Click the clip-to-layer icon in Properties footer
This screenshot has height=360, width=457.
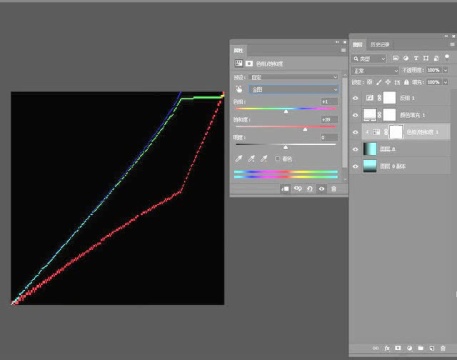pos(285,189)
